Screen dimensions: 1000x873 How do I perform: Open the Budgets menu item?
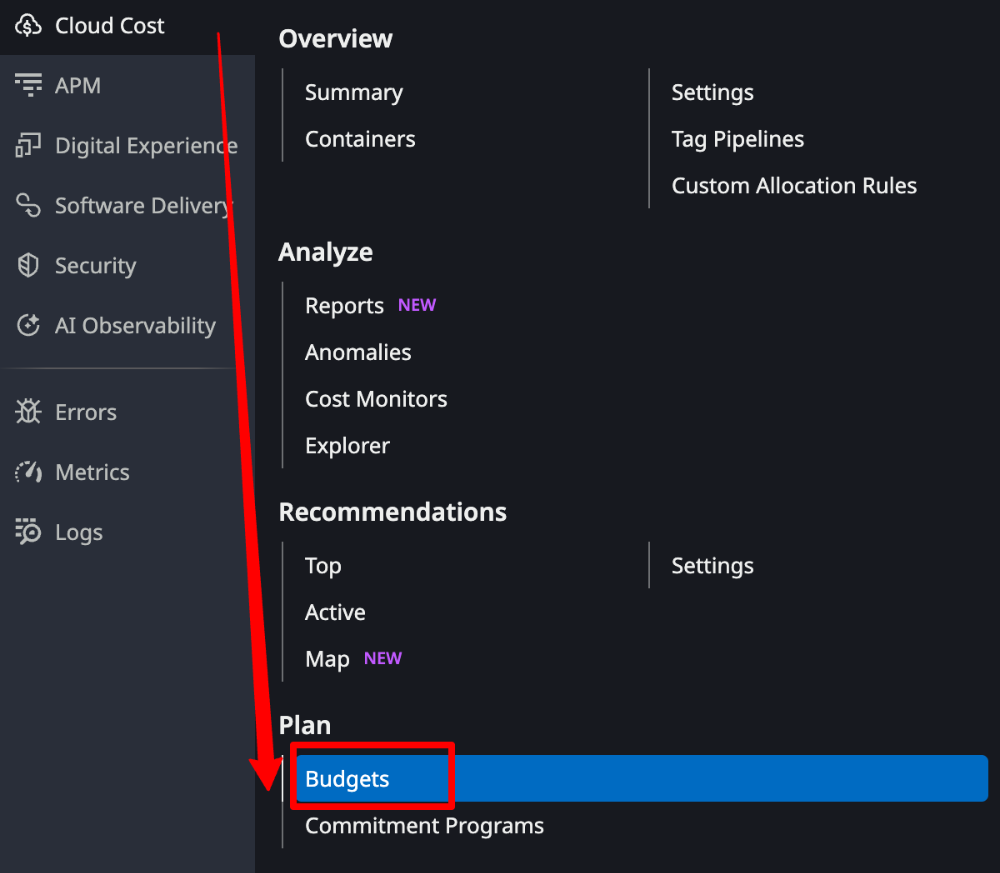(347, 779)
